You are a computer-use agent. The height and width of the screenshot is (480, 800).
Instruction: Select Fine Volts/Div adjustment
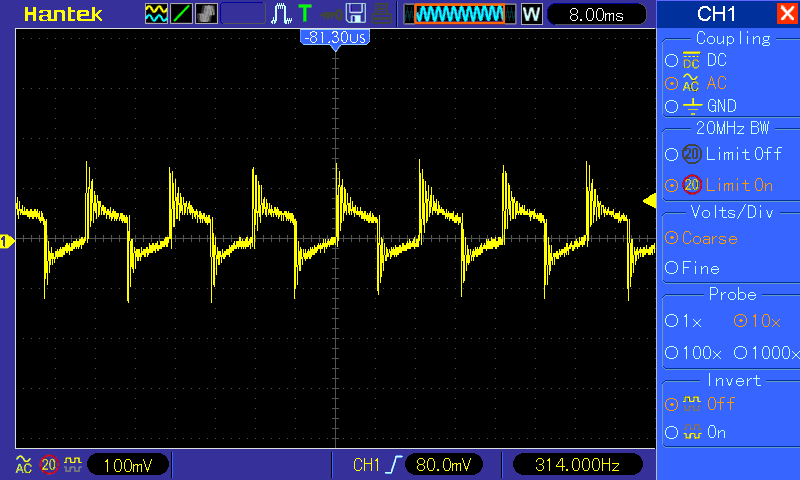point(692,268)
